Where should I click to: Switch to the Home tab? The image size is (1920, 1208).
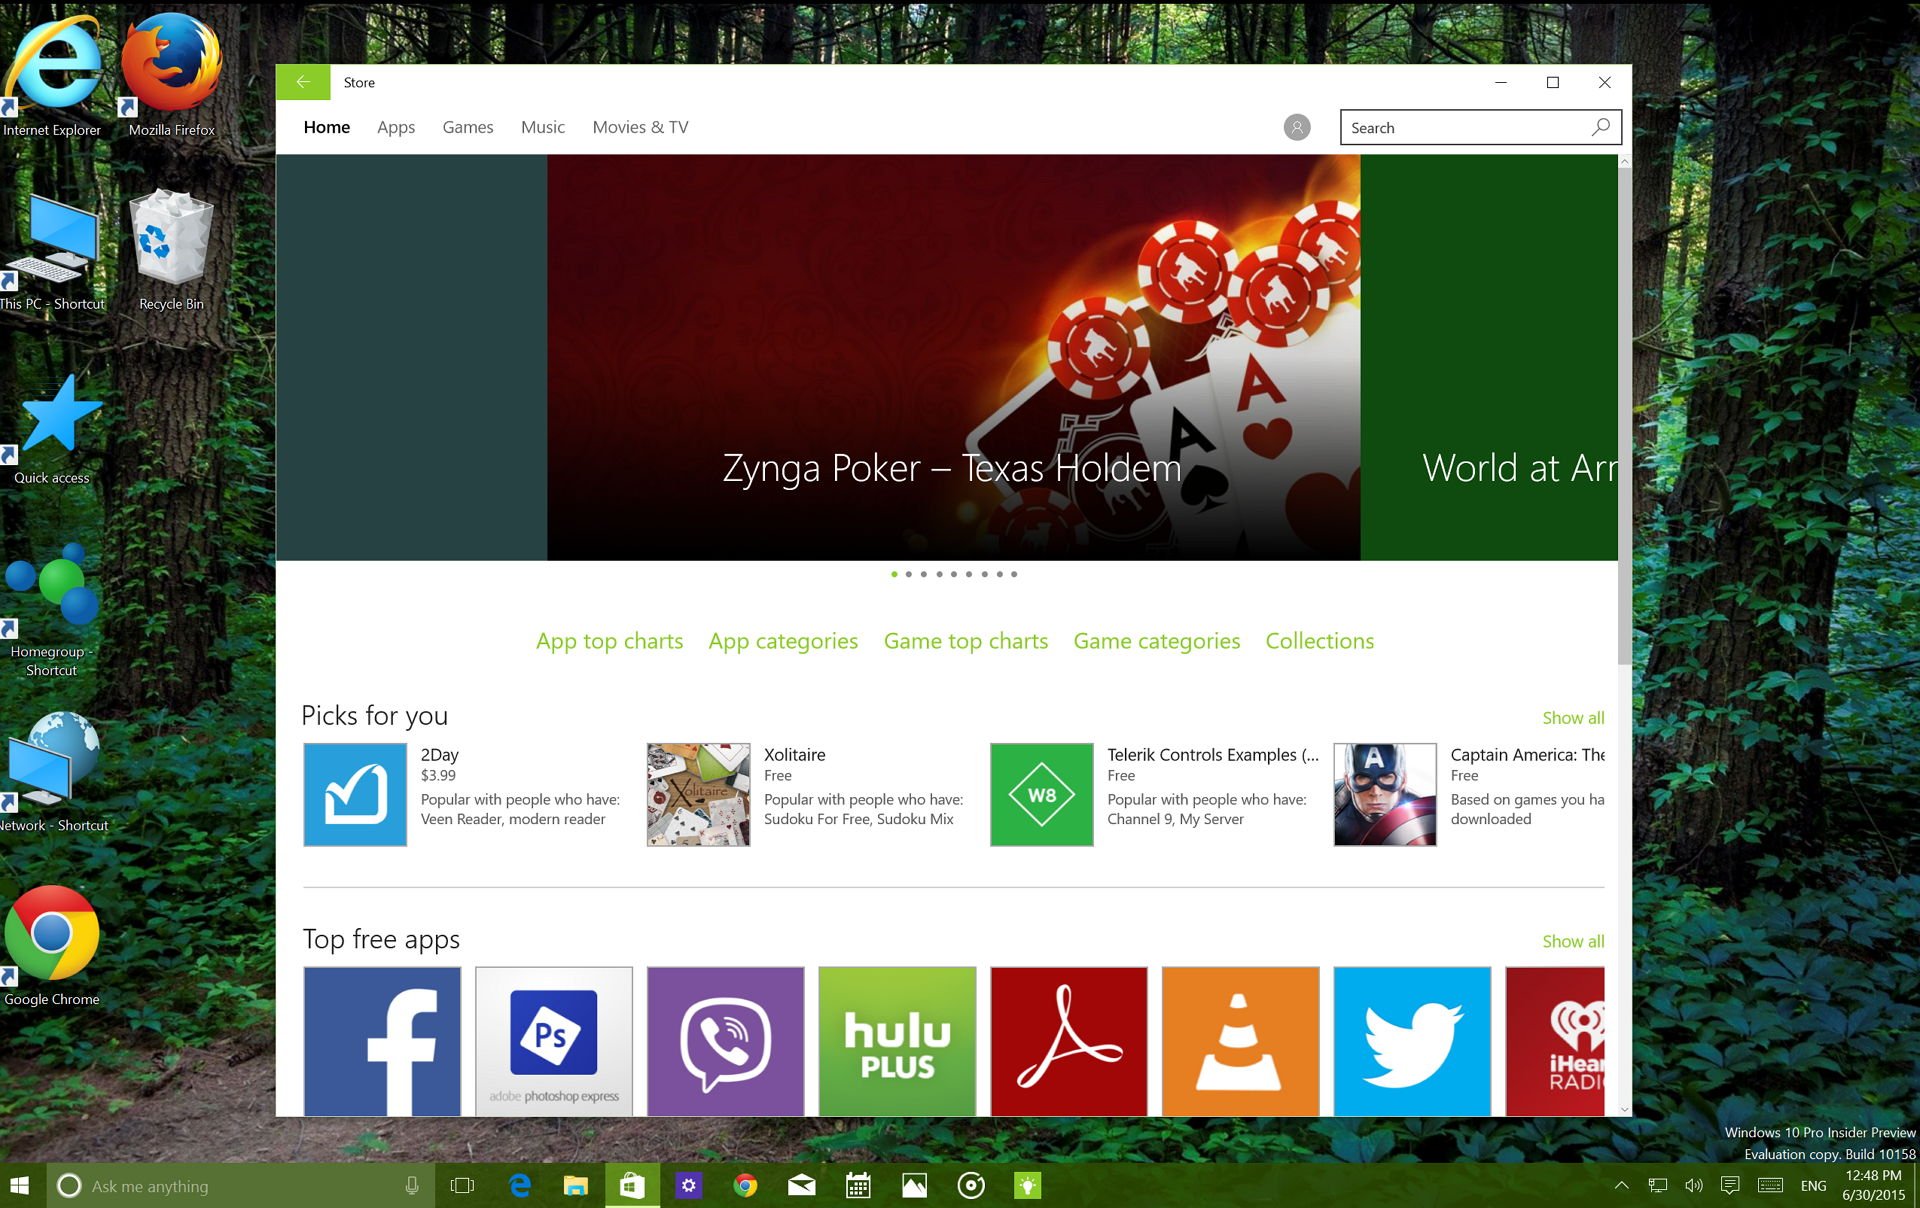tap(327, 127)
